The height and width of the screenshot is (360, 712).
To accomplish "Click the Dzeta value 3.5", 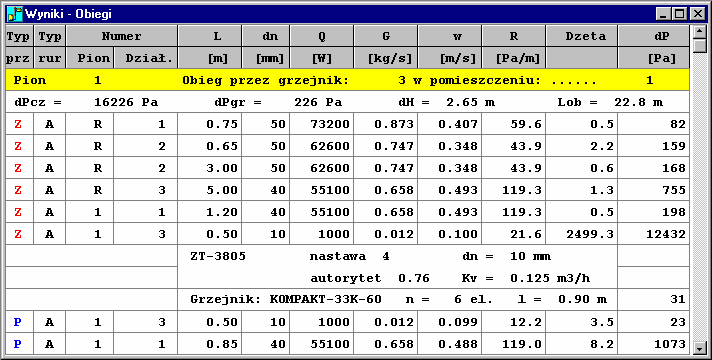I will (x=582, y=322).
